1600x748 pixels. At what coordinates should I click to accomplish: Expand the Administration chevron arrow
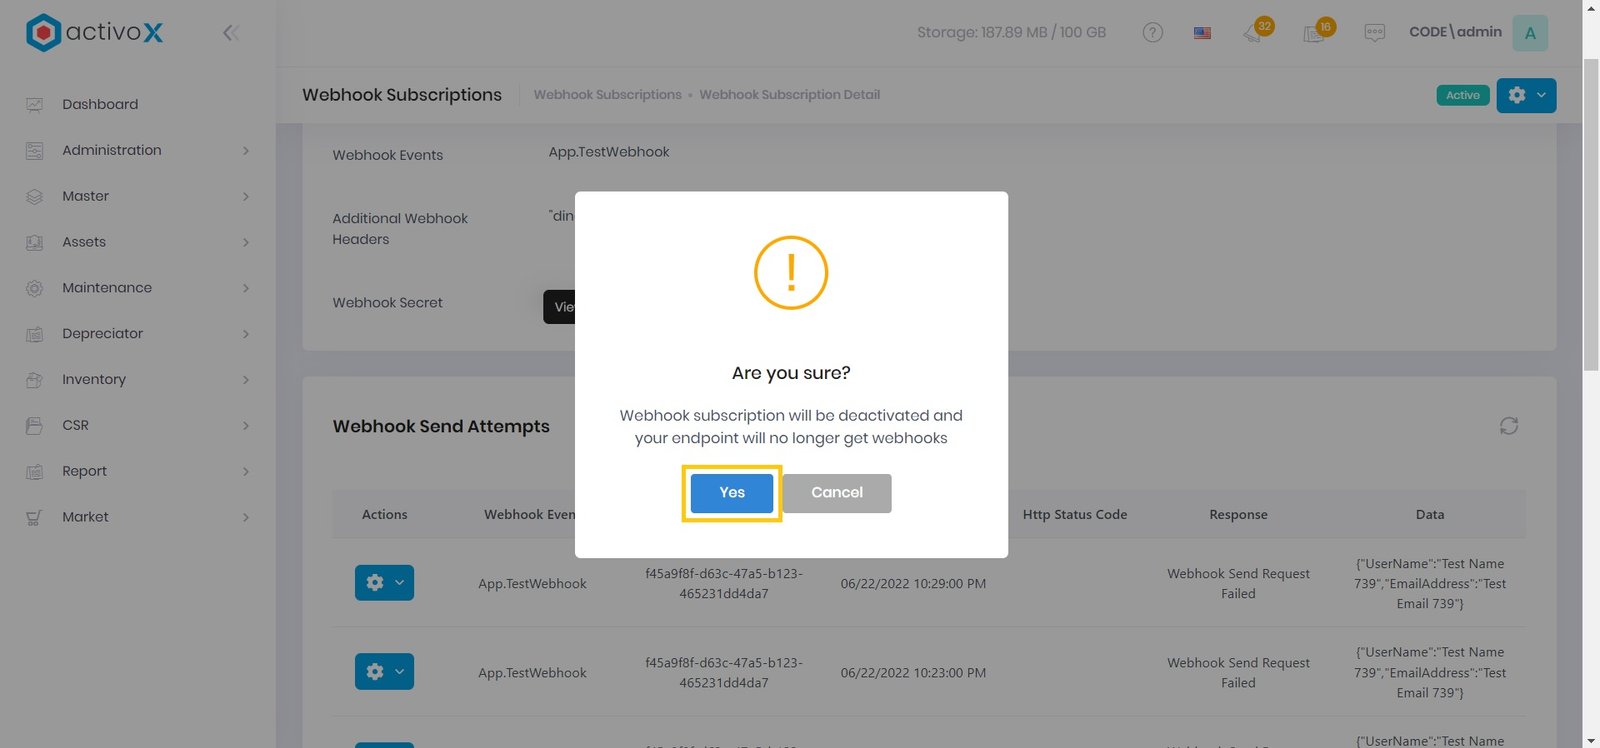246,150
